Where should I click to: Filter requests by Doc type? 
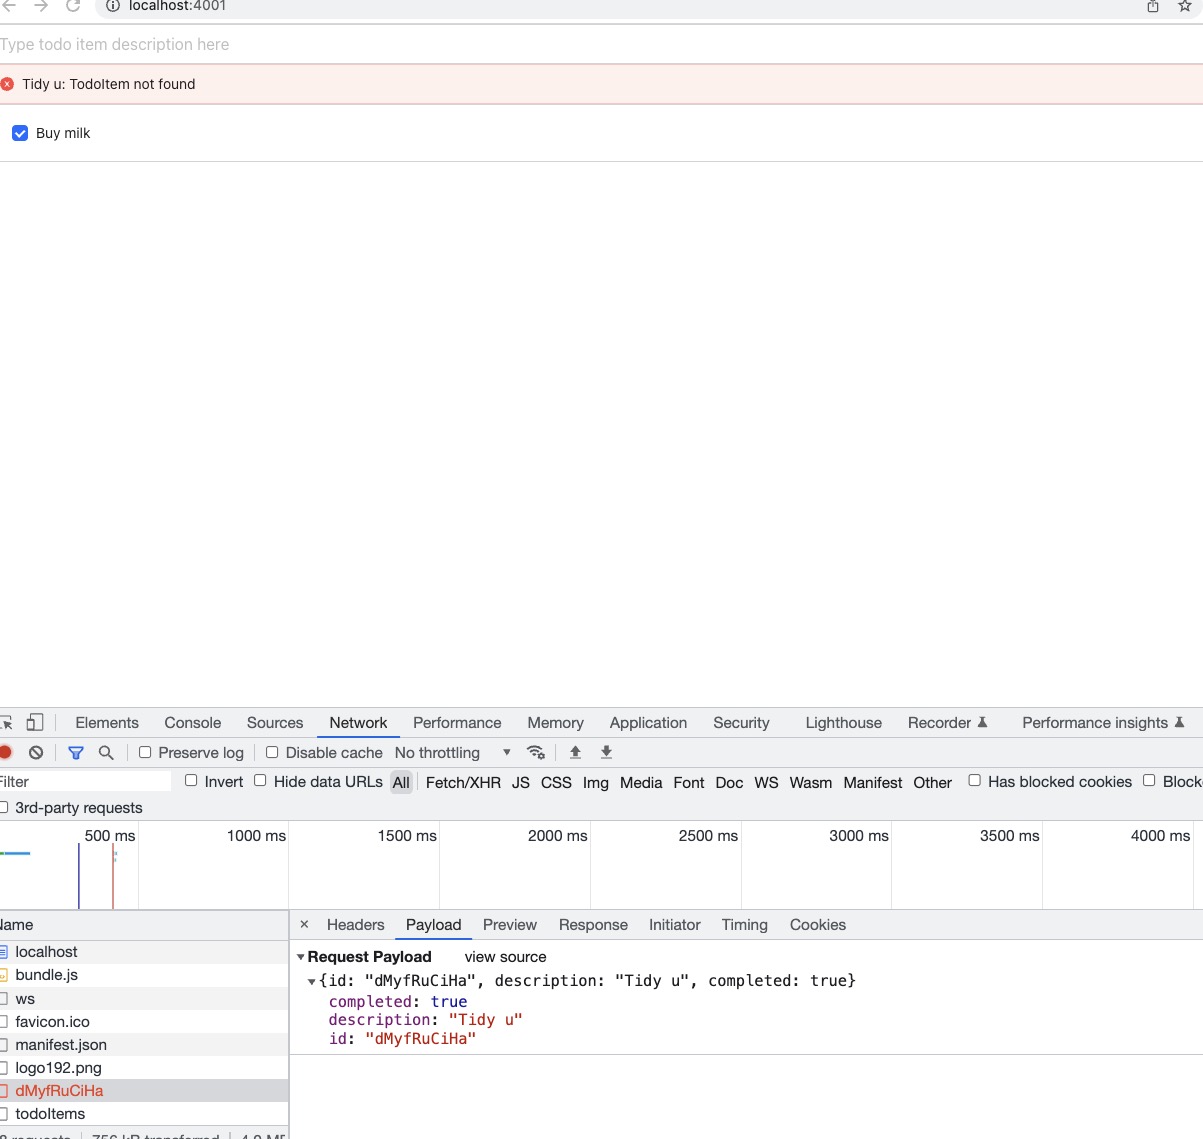point(729,782)
